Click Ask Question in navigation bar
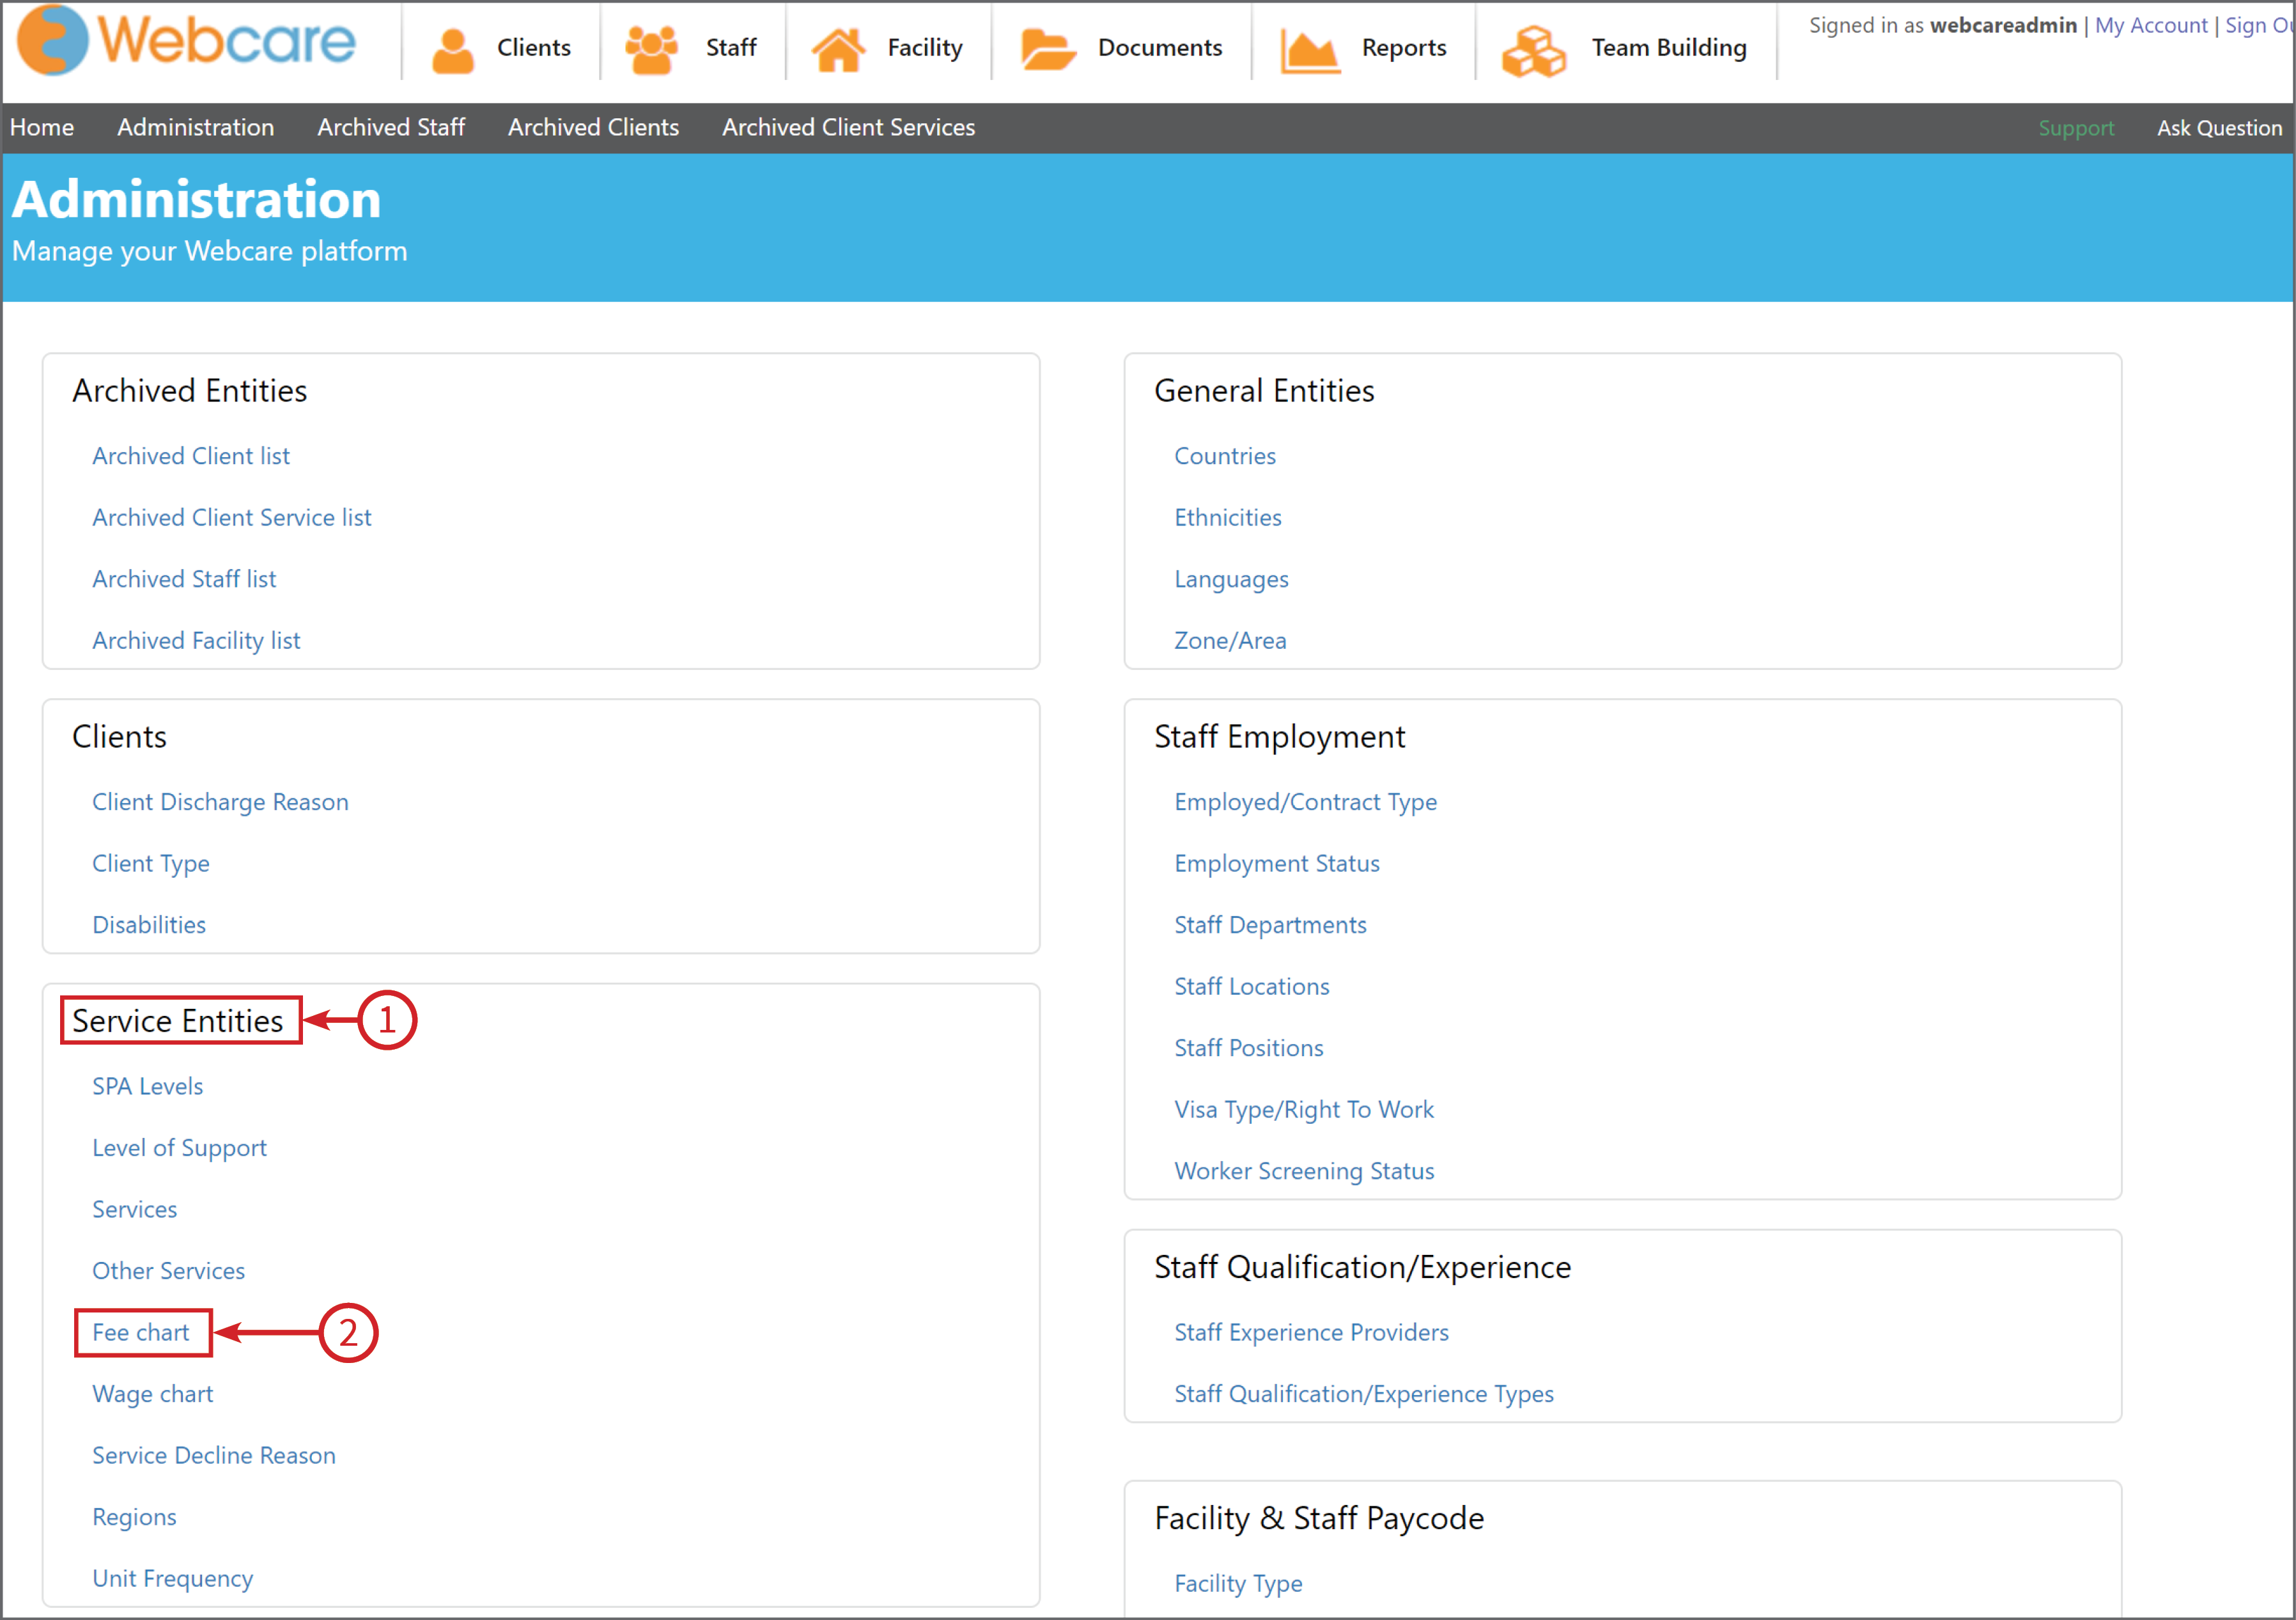 pyautogui.click(x=2219, y=128)
